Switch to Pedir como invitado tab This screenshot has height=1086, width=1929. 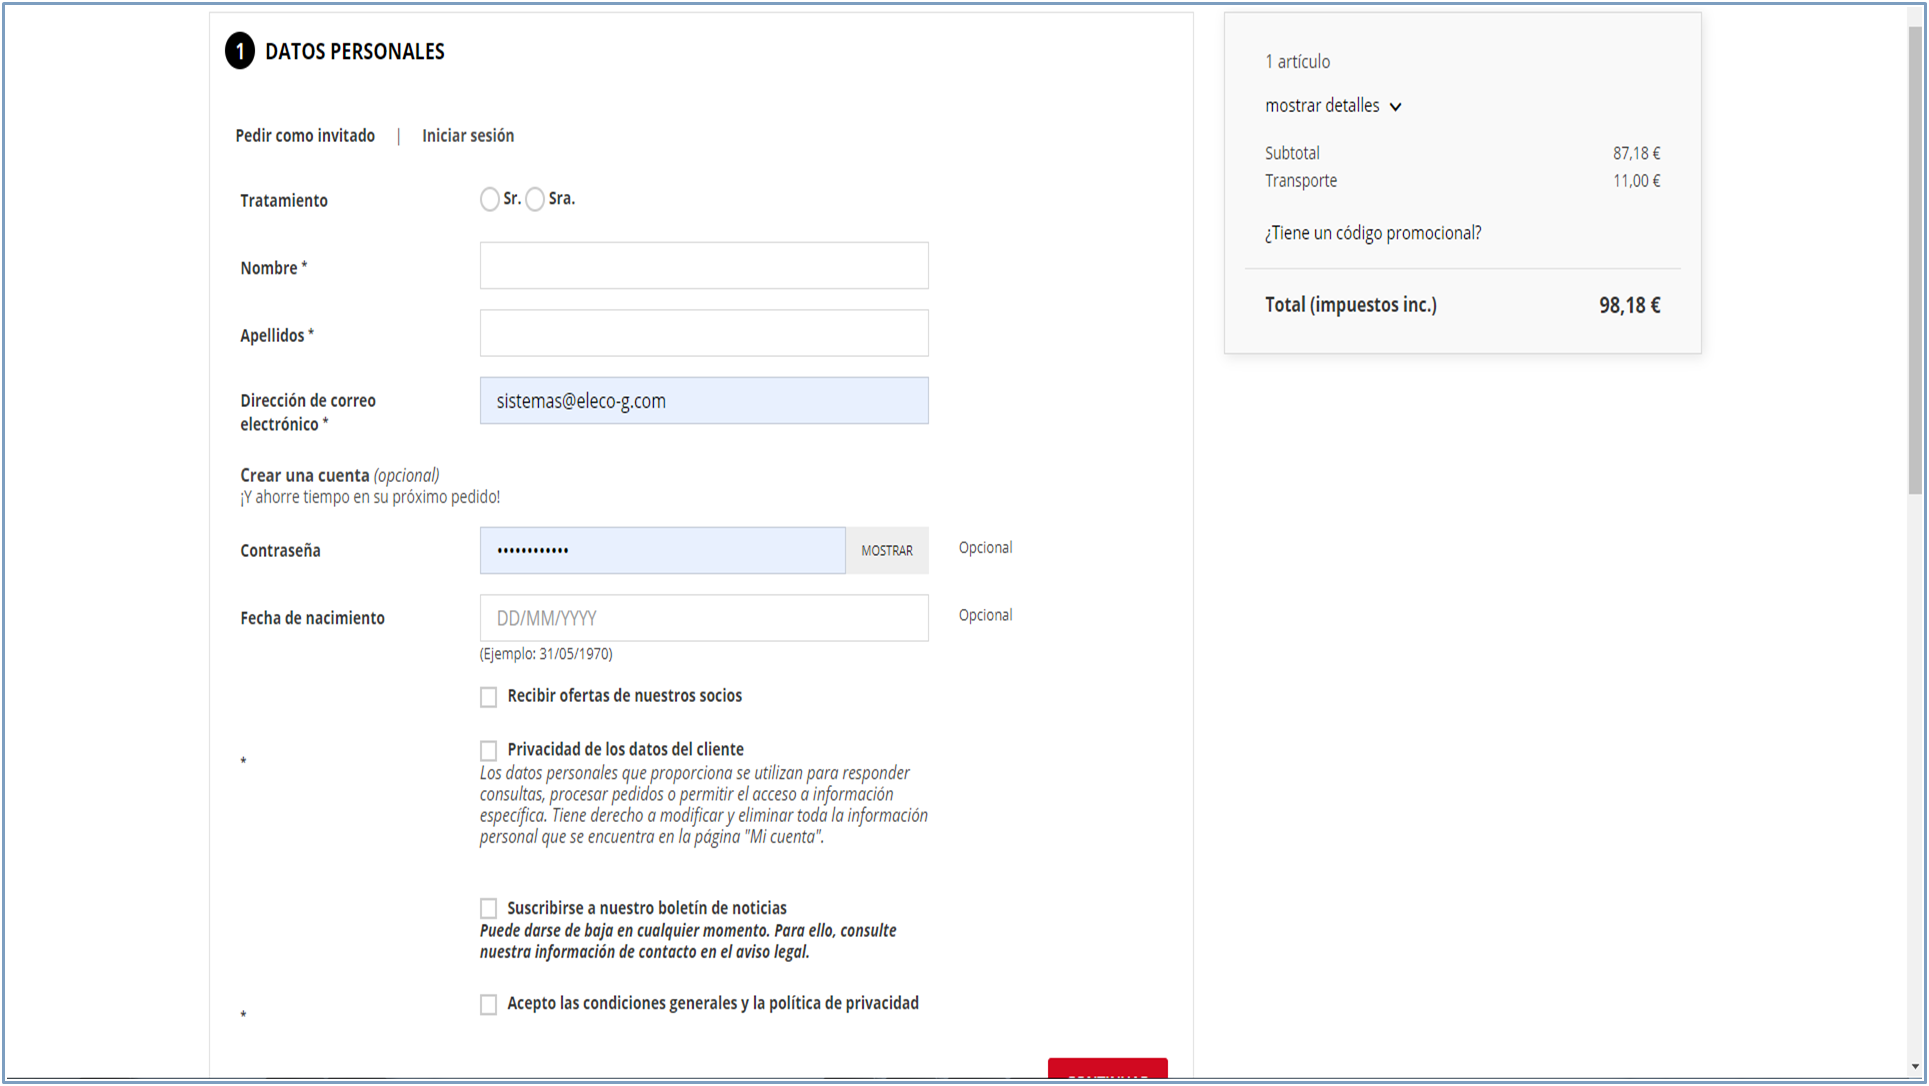[305, 135]
